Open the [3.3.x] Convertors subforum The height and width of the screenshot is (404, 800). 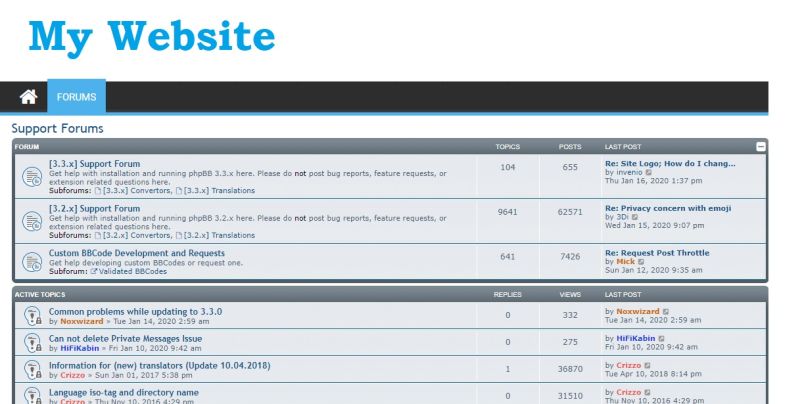click(x=137, y=191)
